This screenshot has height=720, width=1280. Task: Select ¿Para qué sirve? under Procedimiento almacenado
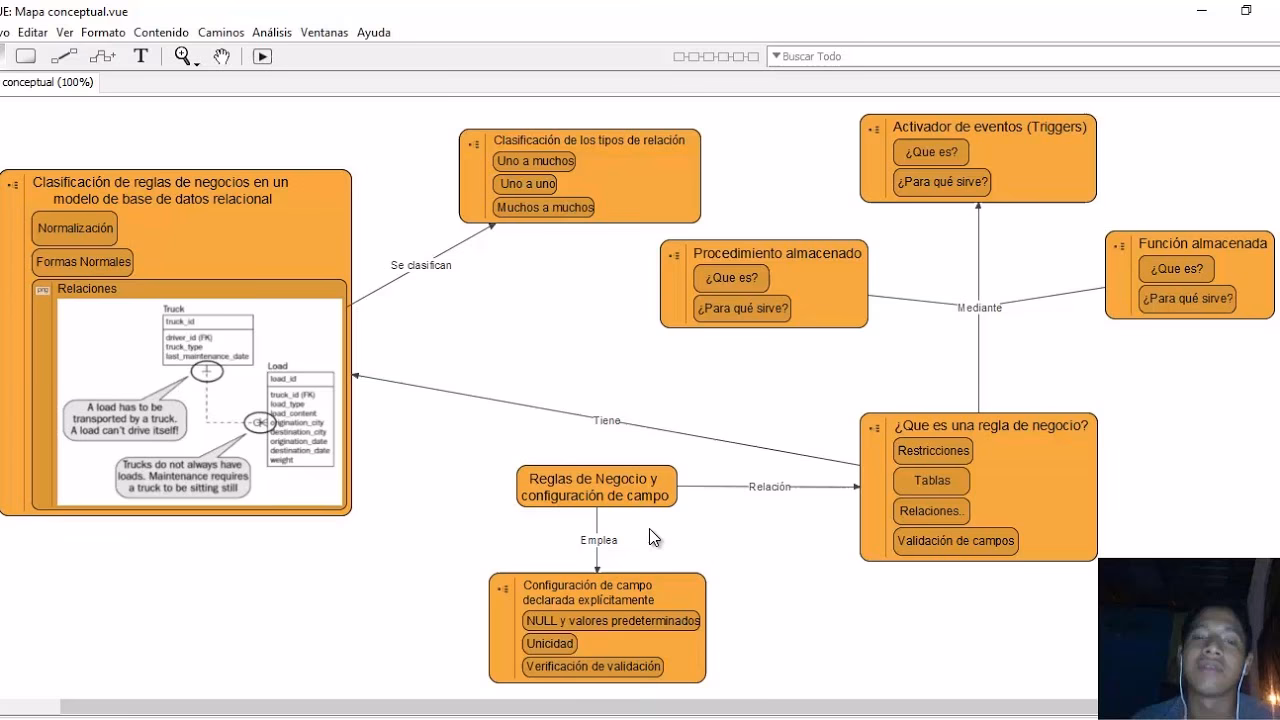point(743,308)
